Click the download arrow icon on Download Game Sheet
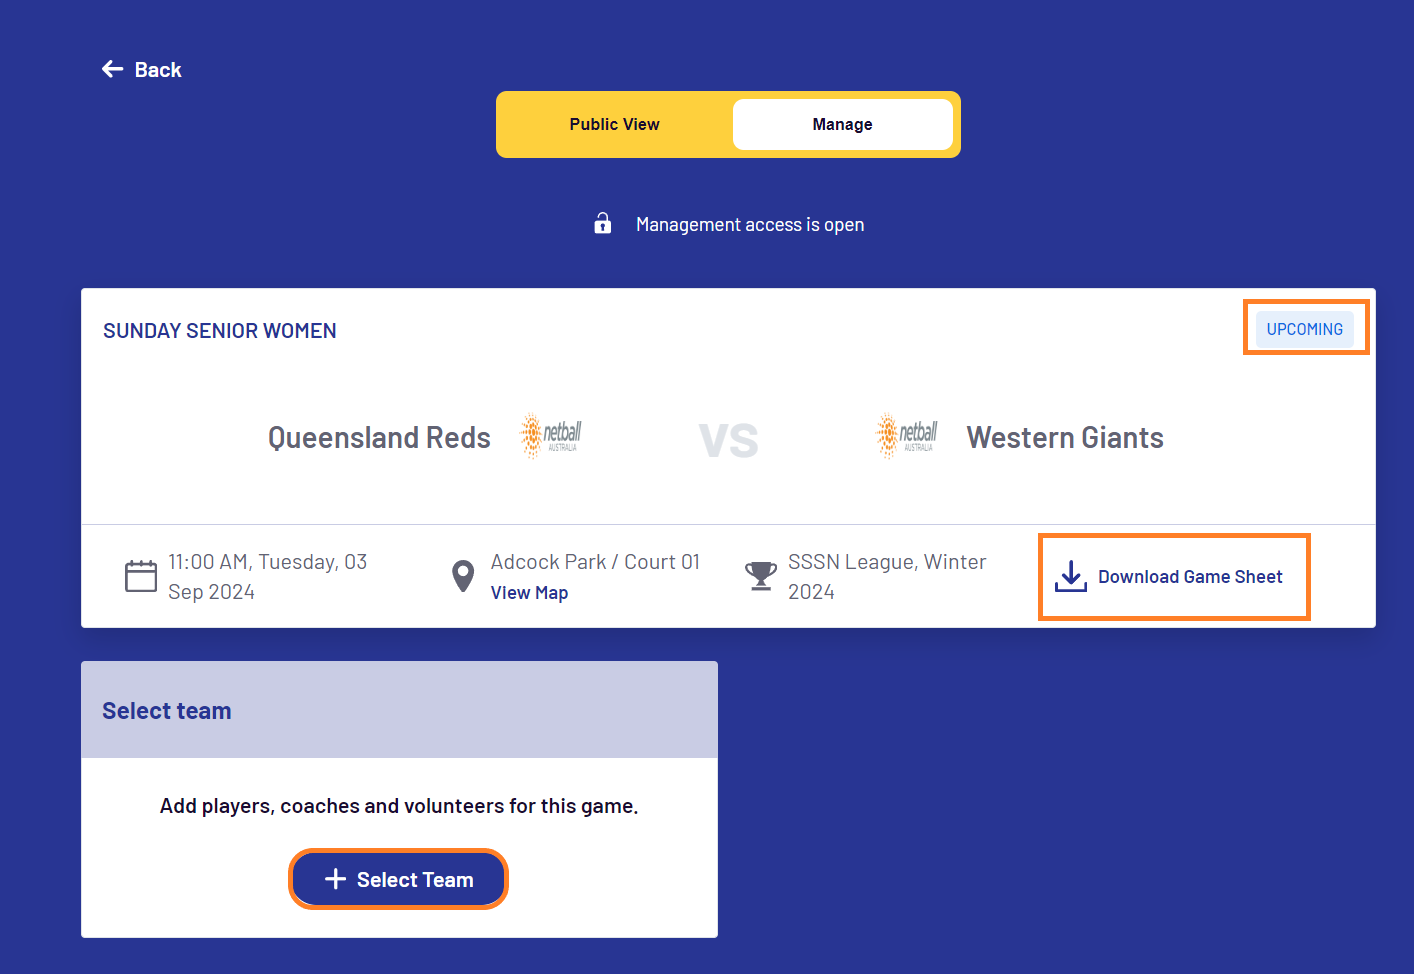1414x974 pixels. pyautogui.click(x=1070, y=576)
